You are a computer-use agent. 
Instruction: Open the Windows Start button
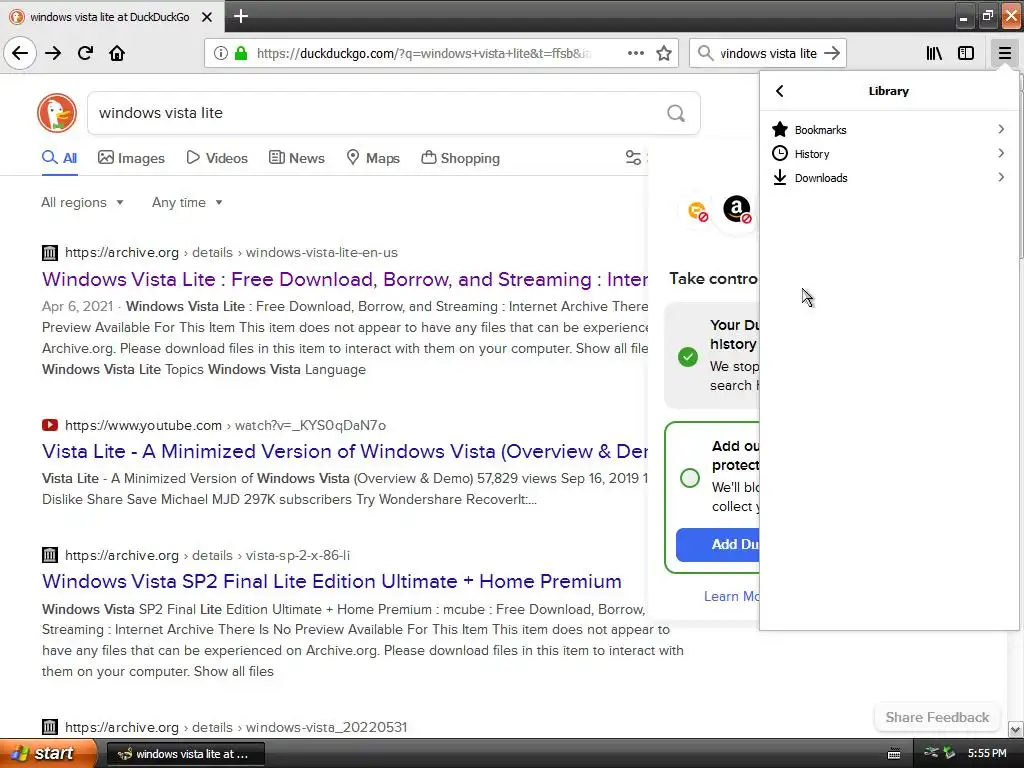pyautogui.click(x=48, y=754)
